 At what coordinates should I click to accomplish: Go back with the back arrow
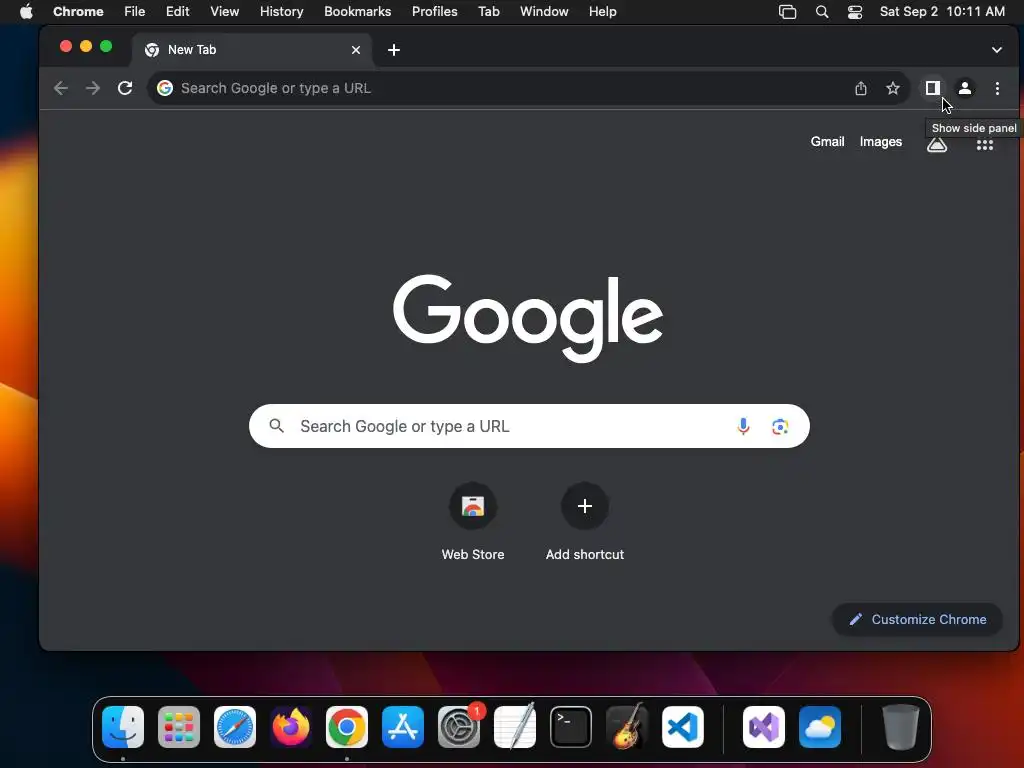point(61,88)
